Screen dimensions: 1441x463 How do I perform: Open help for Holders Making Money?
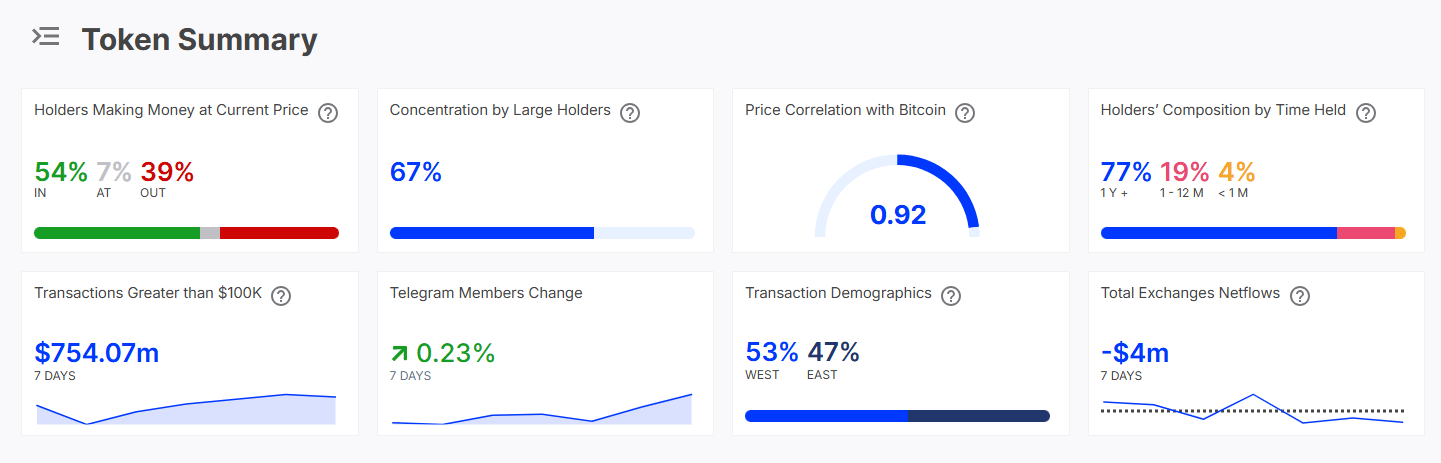[327, 113]
